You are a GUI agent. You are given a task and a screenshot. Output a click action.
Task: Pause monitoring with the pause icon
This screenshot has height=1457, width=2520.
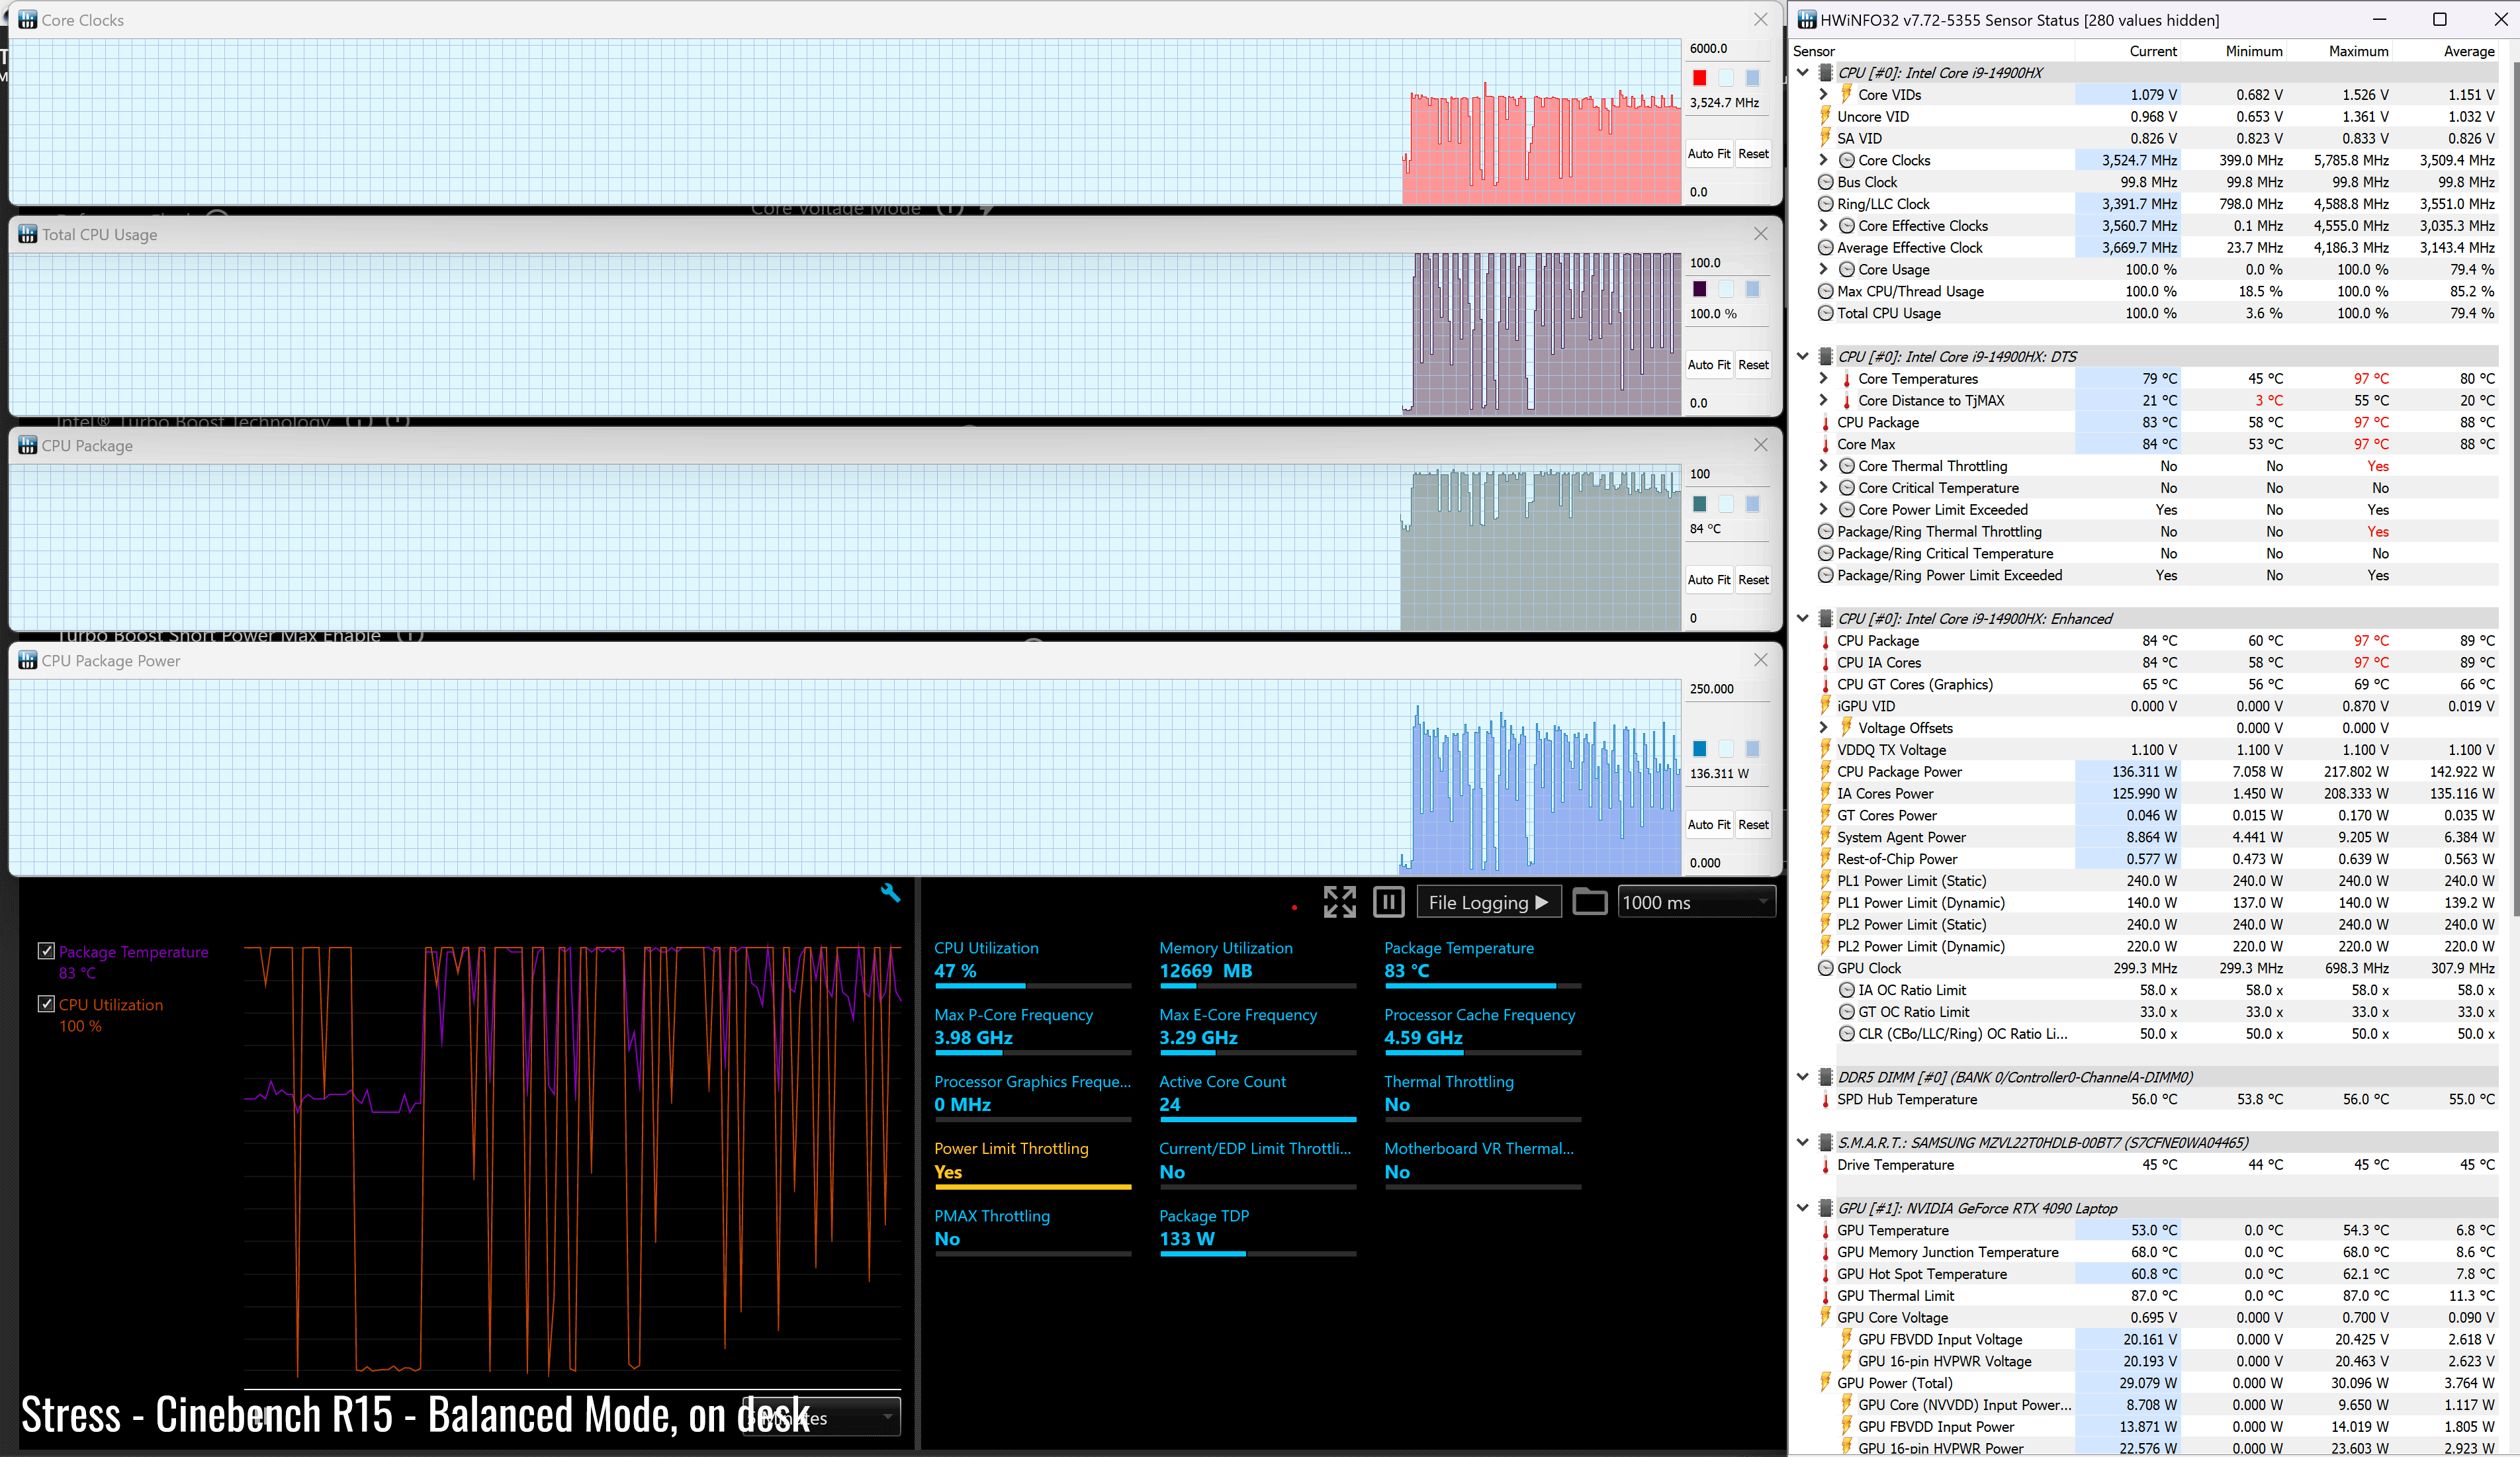(1388, 902)
